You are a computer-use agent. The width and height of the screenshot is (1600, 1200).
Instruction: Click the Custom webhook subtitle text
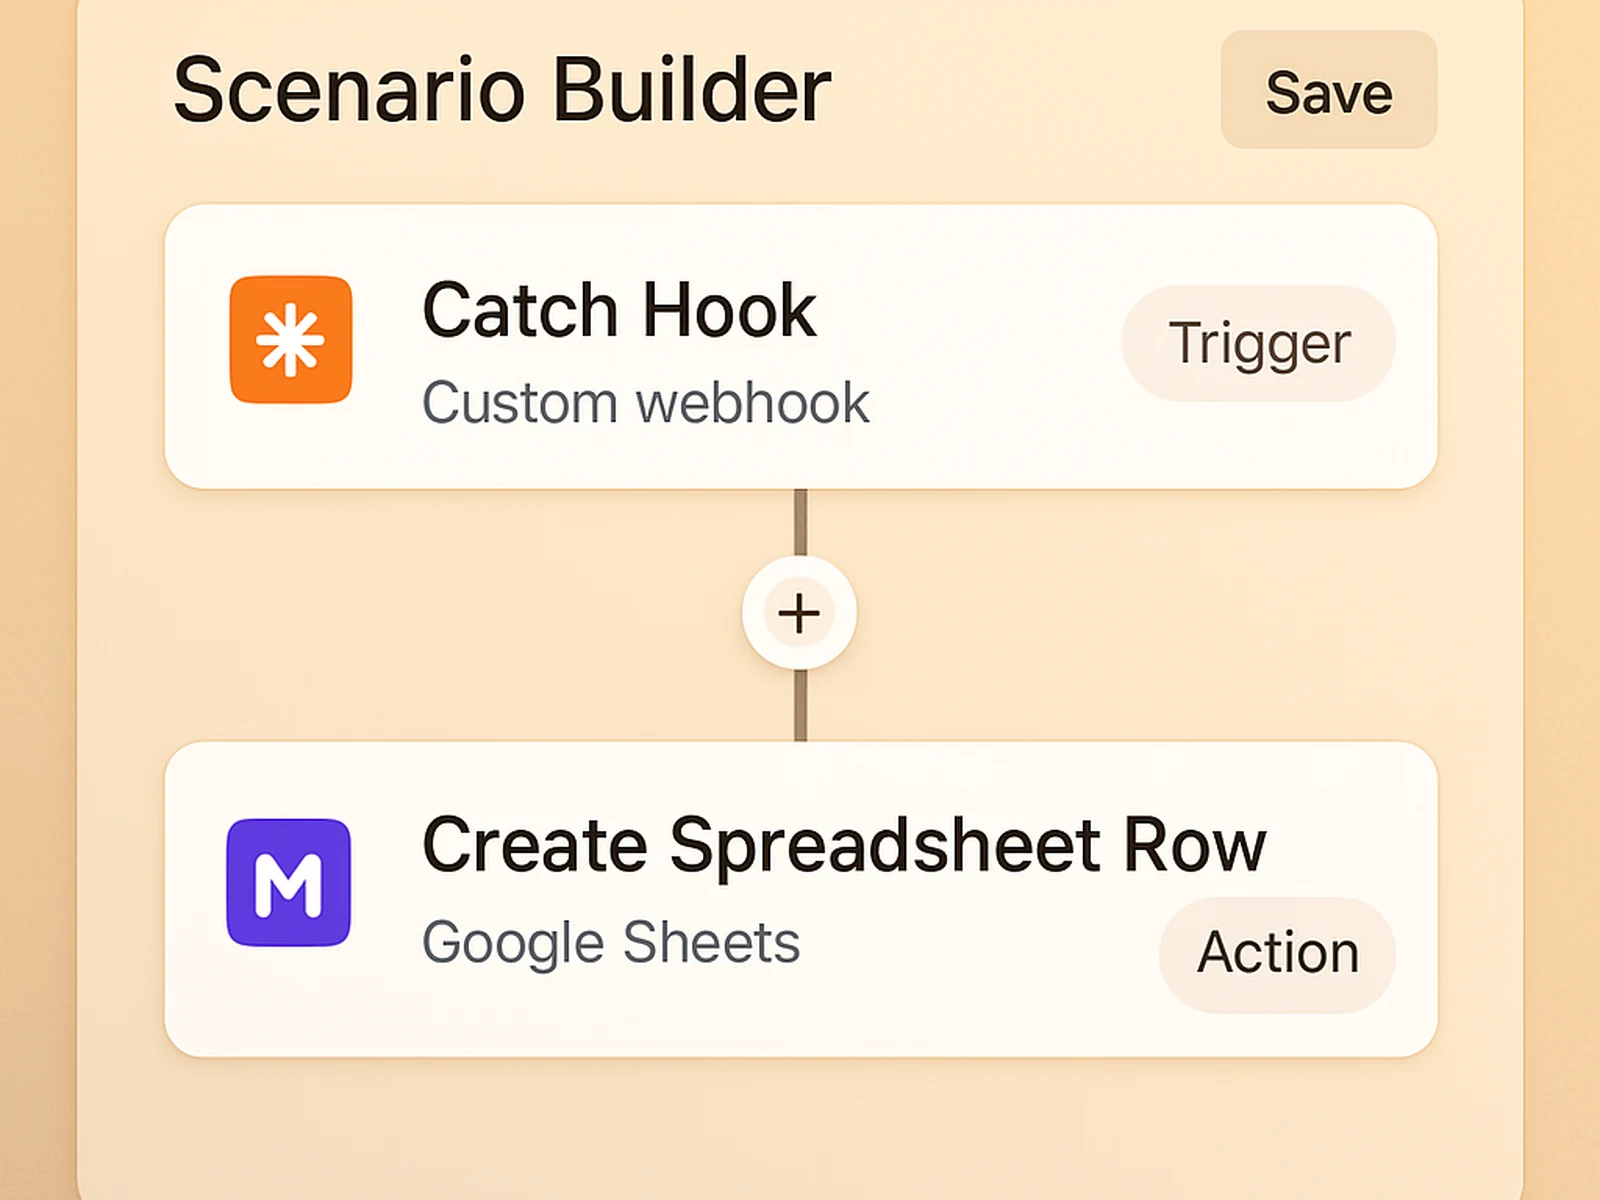coord(646,403)
